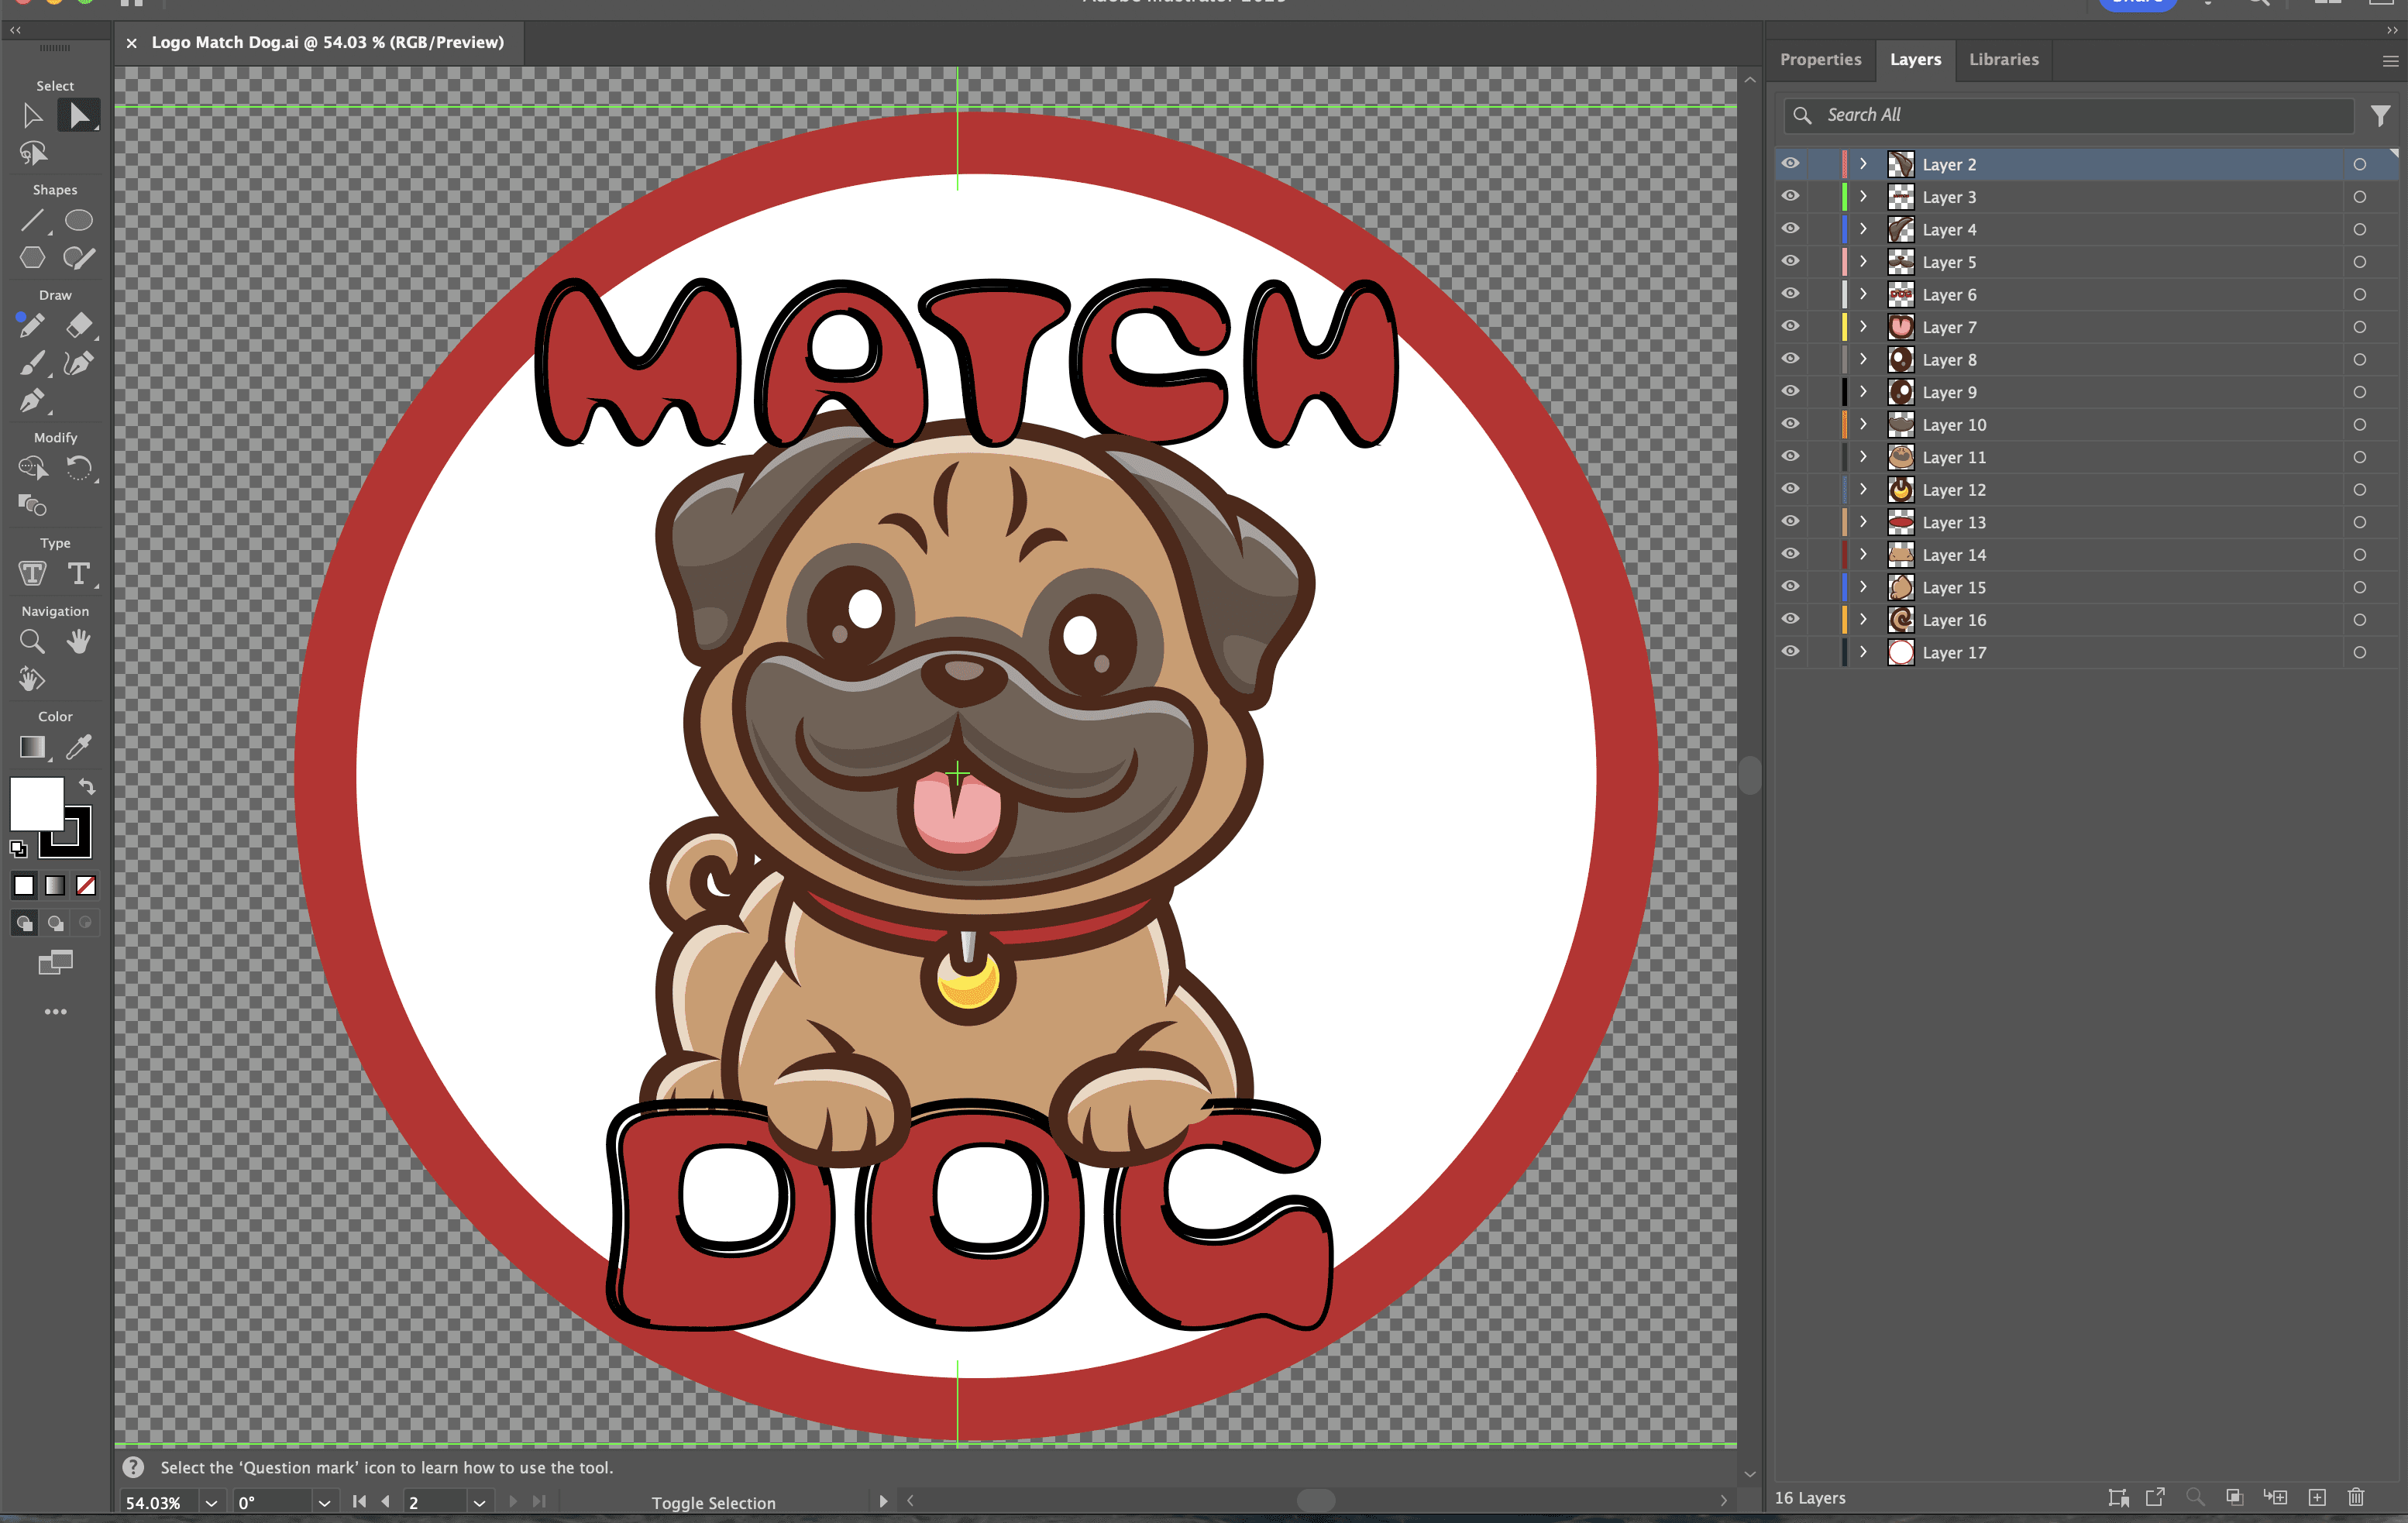Hide Layer 7 with eye icon
The height and width of the screenshot is (1523, 2408).
click(x=1790, y=326)
